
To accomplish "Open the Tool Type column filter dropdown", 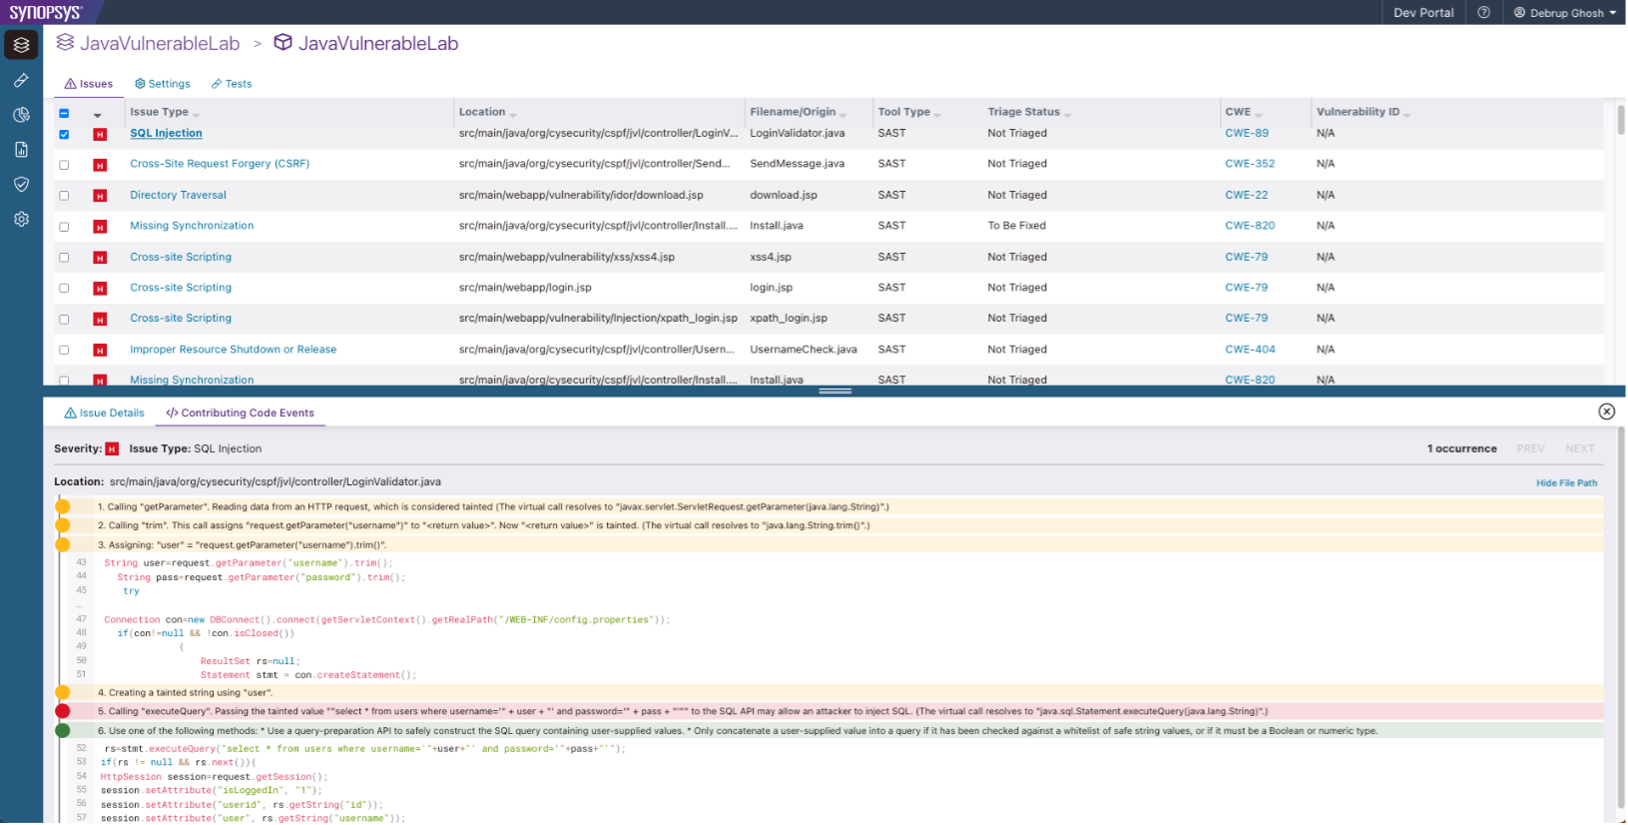I will tap(937, 114).
